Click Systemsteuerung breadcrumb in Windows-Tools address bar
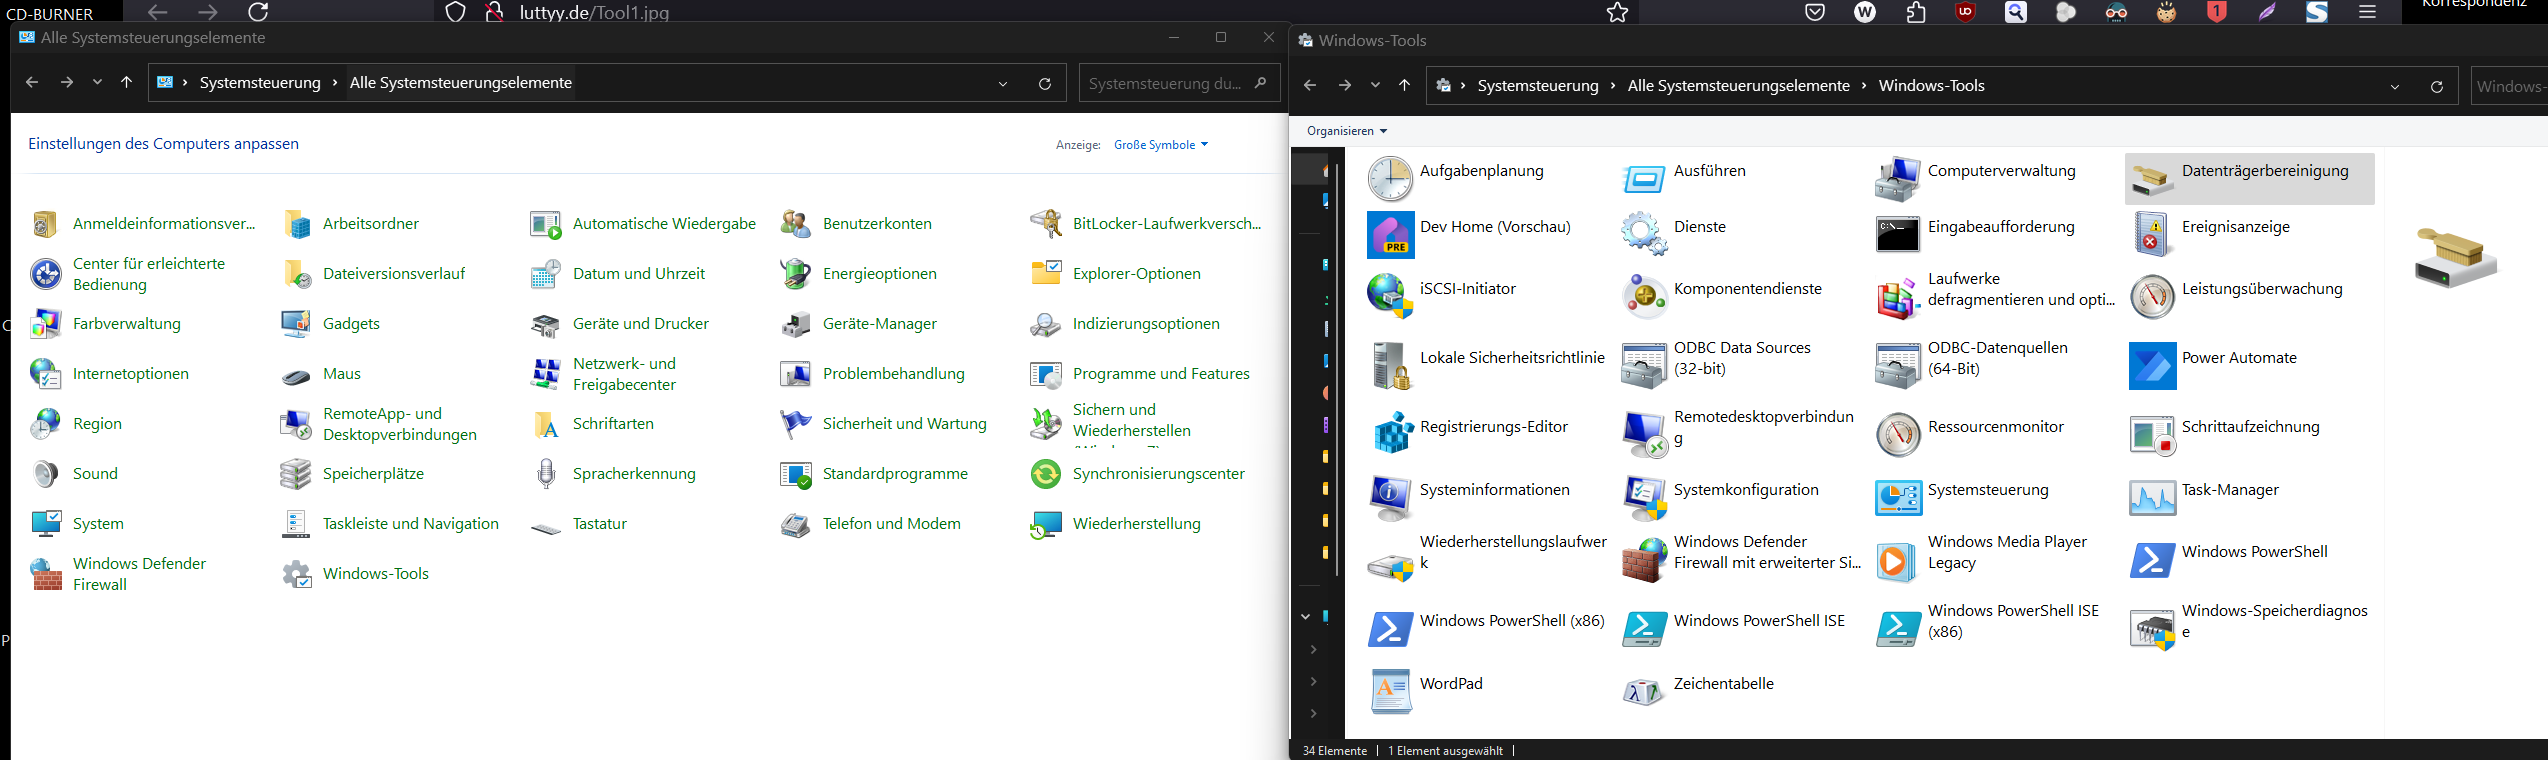 [x=1538, y=86]
